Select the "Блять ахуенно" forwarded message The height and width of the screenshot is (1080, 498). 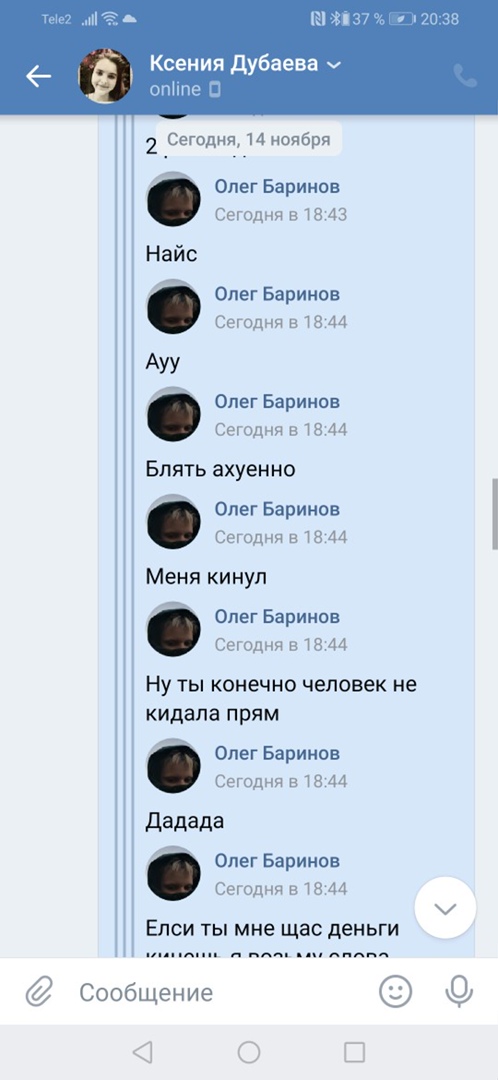pos(220,470)
